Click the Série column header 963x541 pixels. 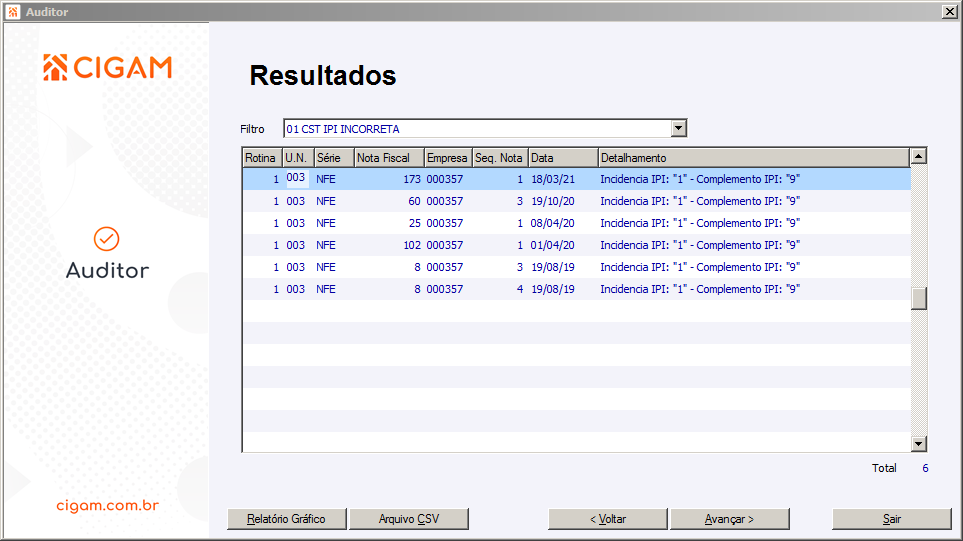(334, 158)
